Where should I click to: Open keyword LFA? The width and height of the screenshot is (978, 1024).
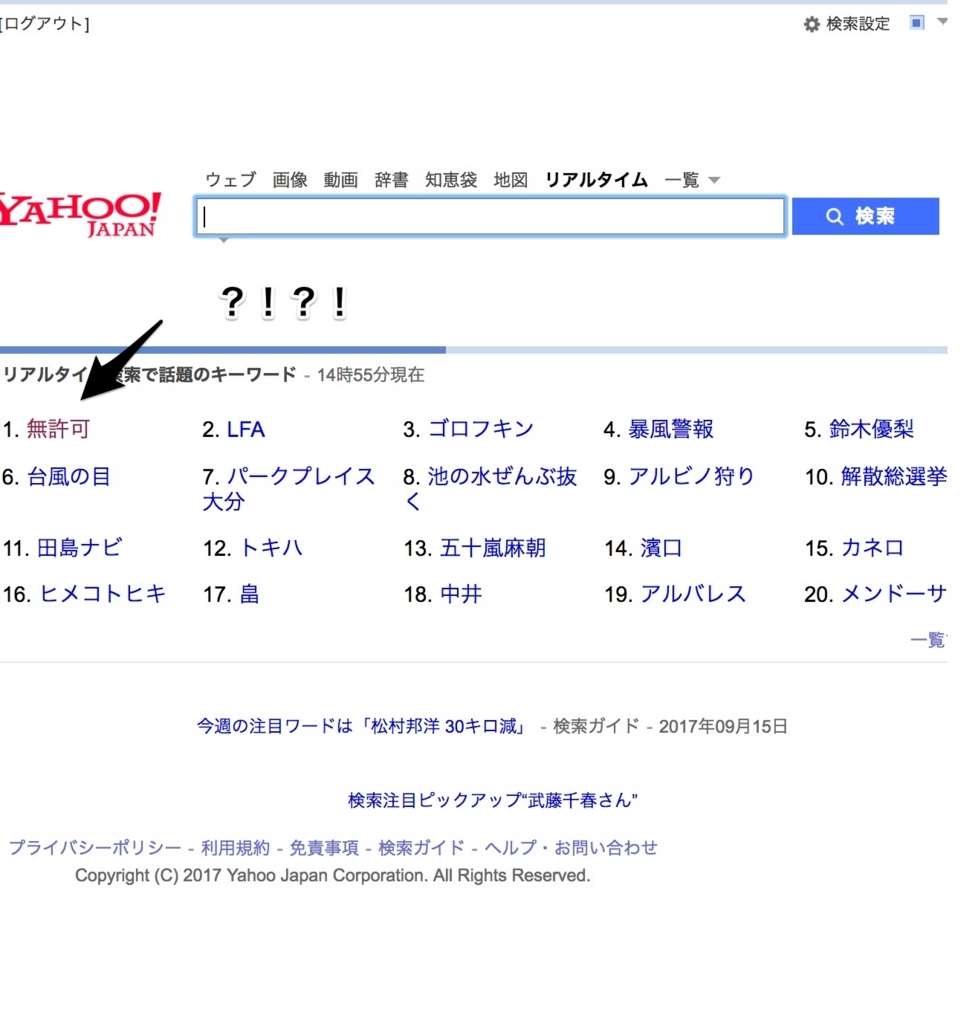pos(245,429)
